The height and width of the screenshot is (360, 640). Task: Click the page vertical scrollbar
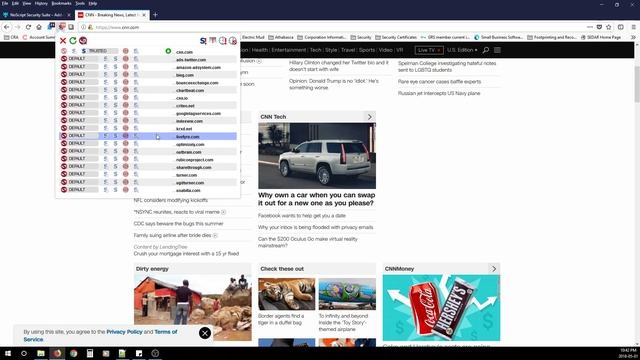637,84
